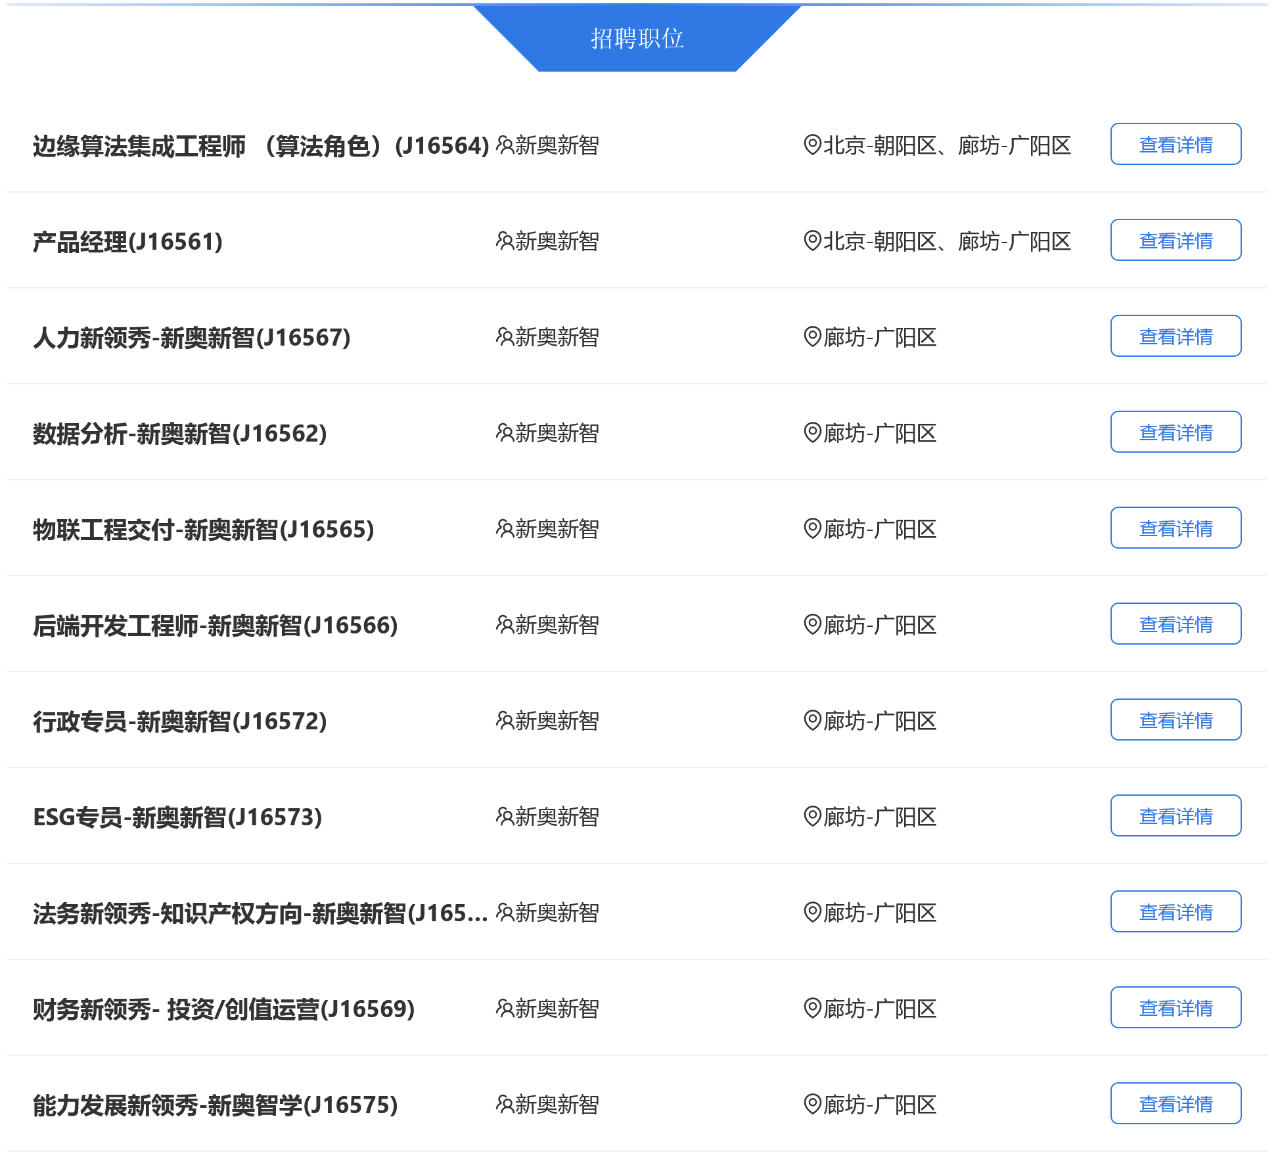View details for 法务新领秀-知识产权方向
The height and width of the screenshot is (1155, 1280).
[x=1176, y=912]
